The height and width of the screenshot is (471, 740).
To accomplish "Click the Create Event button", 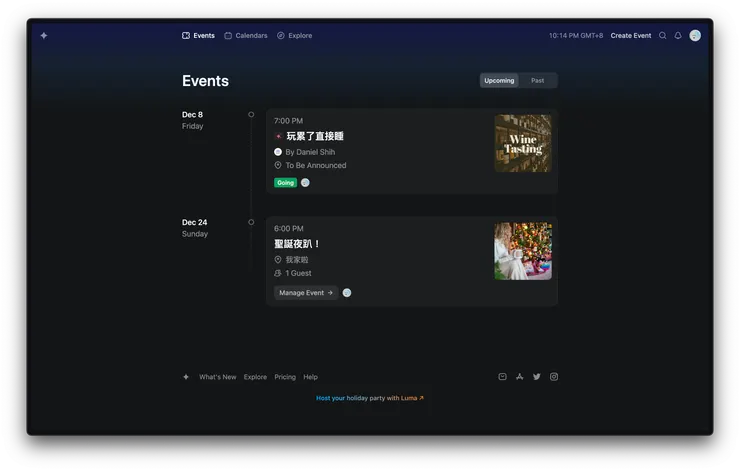I will pyautogui.click(x=631, y=35).
